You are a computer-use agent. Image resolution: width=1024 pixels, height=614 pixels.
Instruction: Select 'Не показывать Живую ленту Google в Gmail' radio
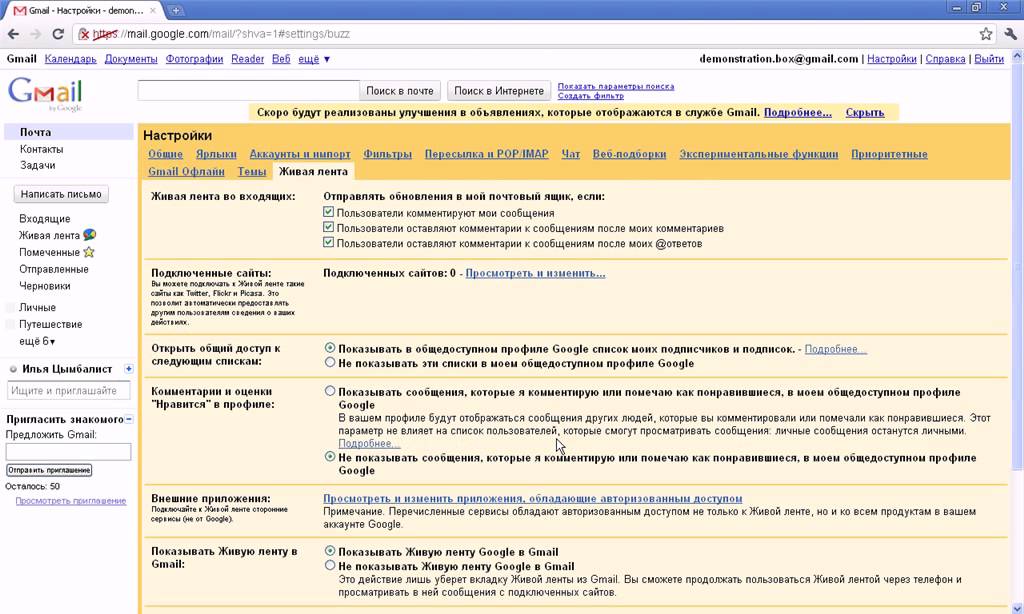(330, 566)
